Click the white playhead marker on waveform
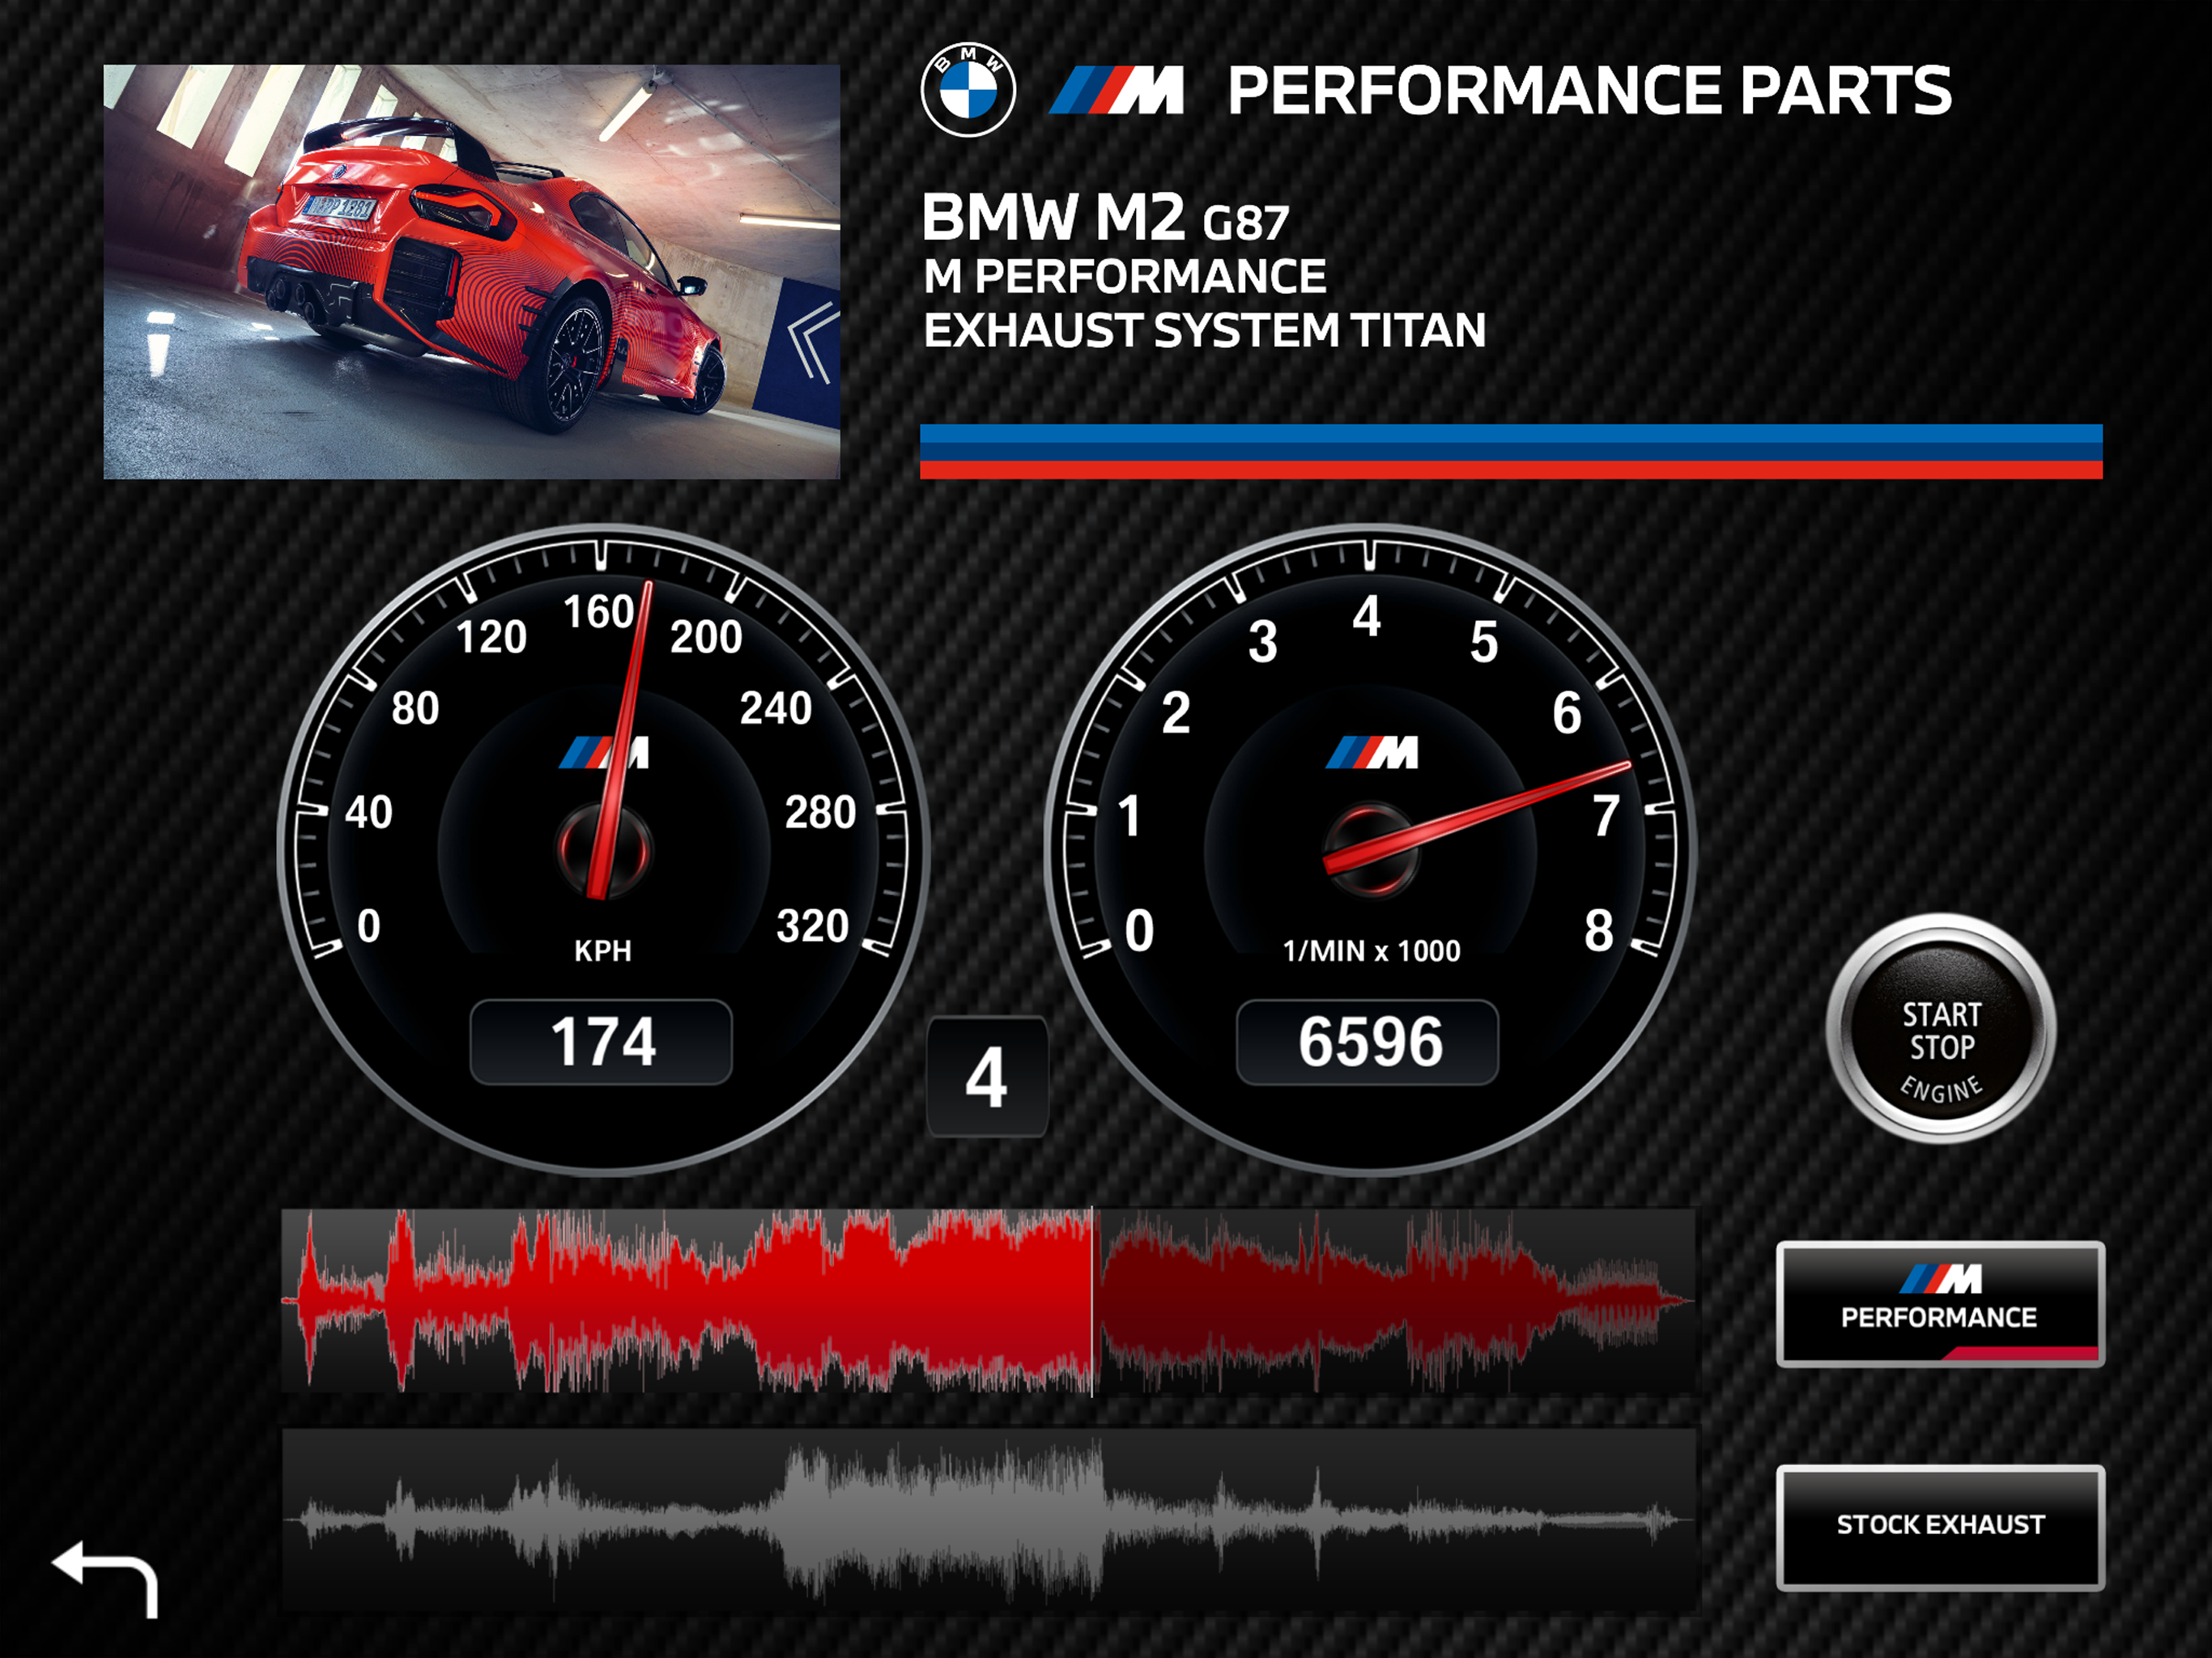This screenshot has width=2212, height=1658. click(x=1092, y=1301)
